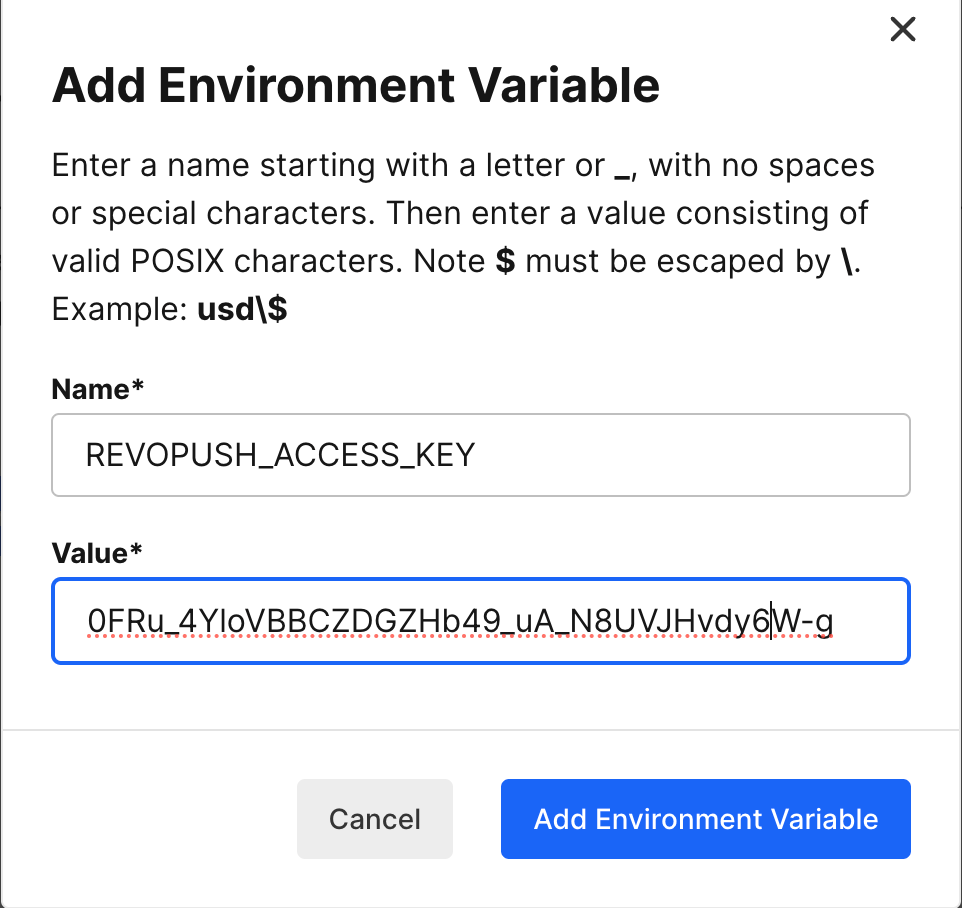Image resolution: width=962 pixels, height=908 pixels.
Task: Click the Cancel button
Action: (375, 819)
